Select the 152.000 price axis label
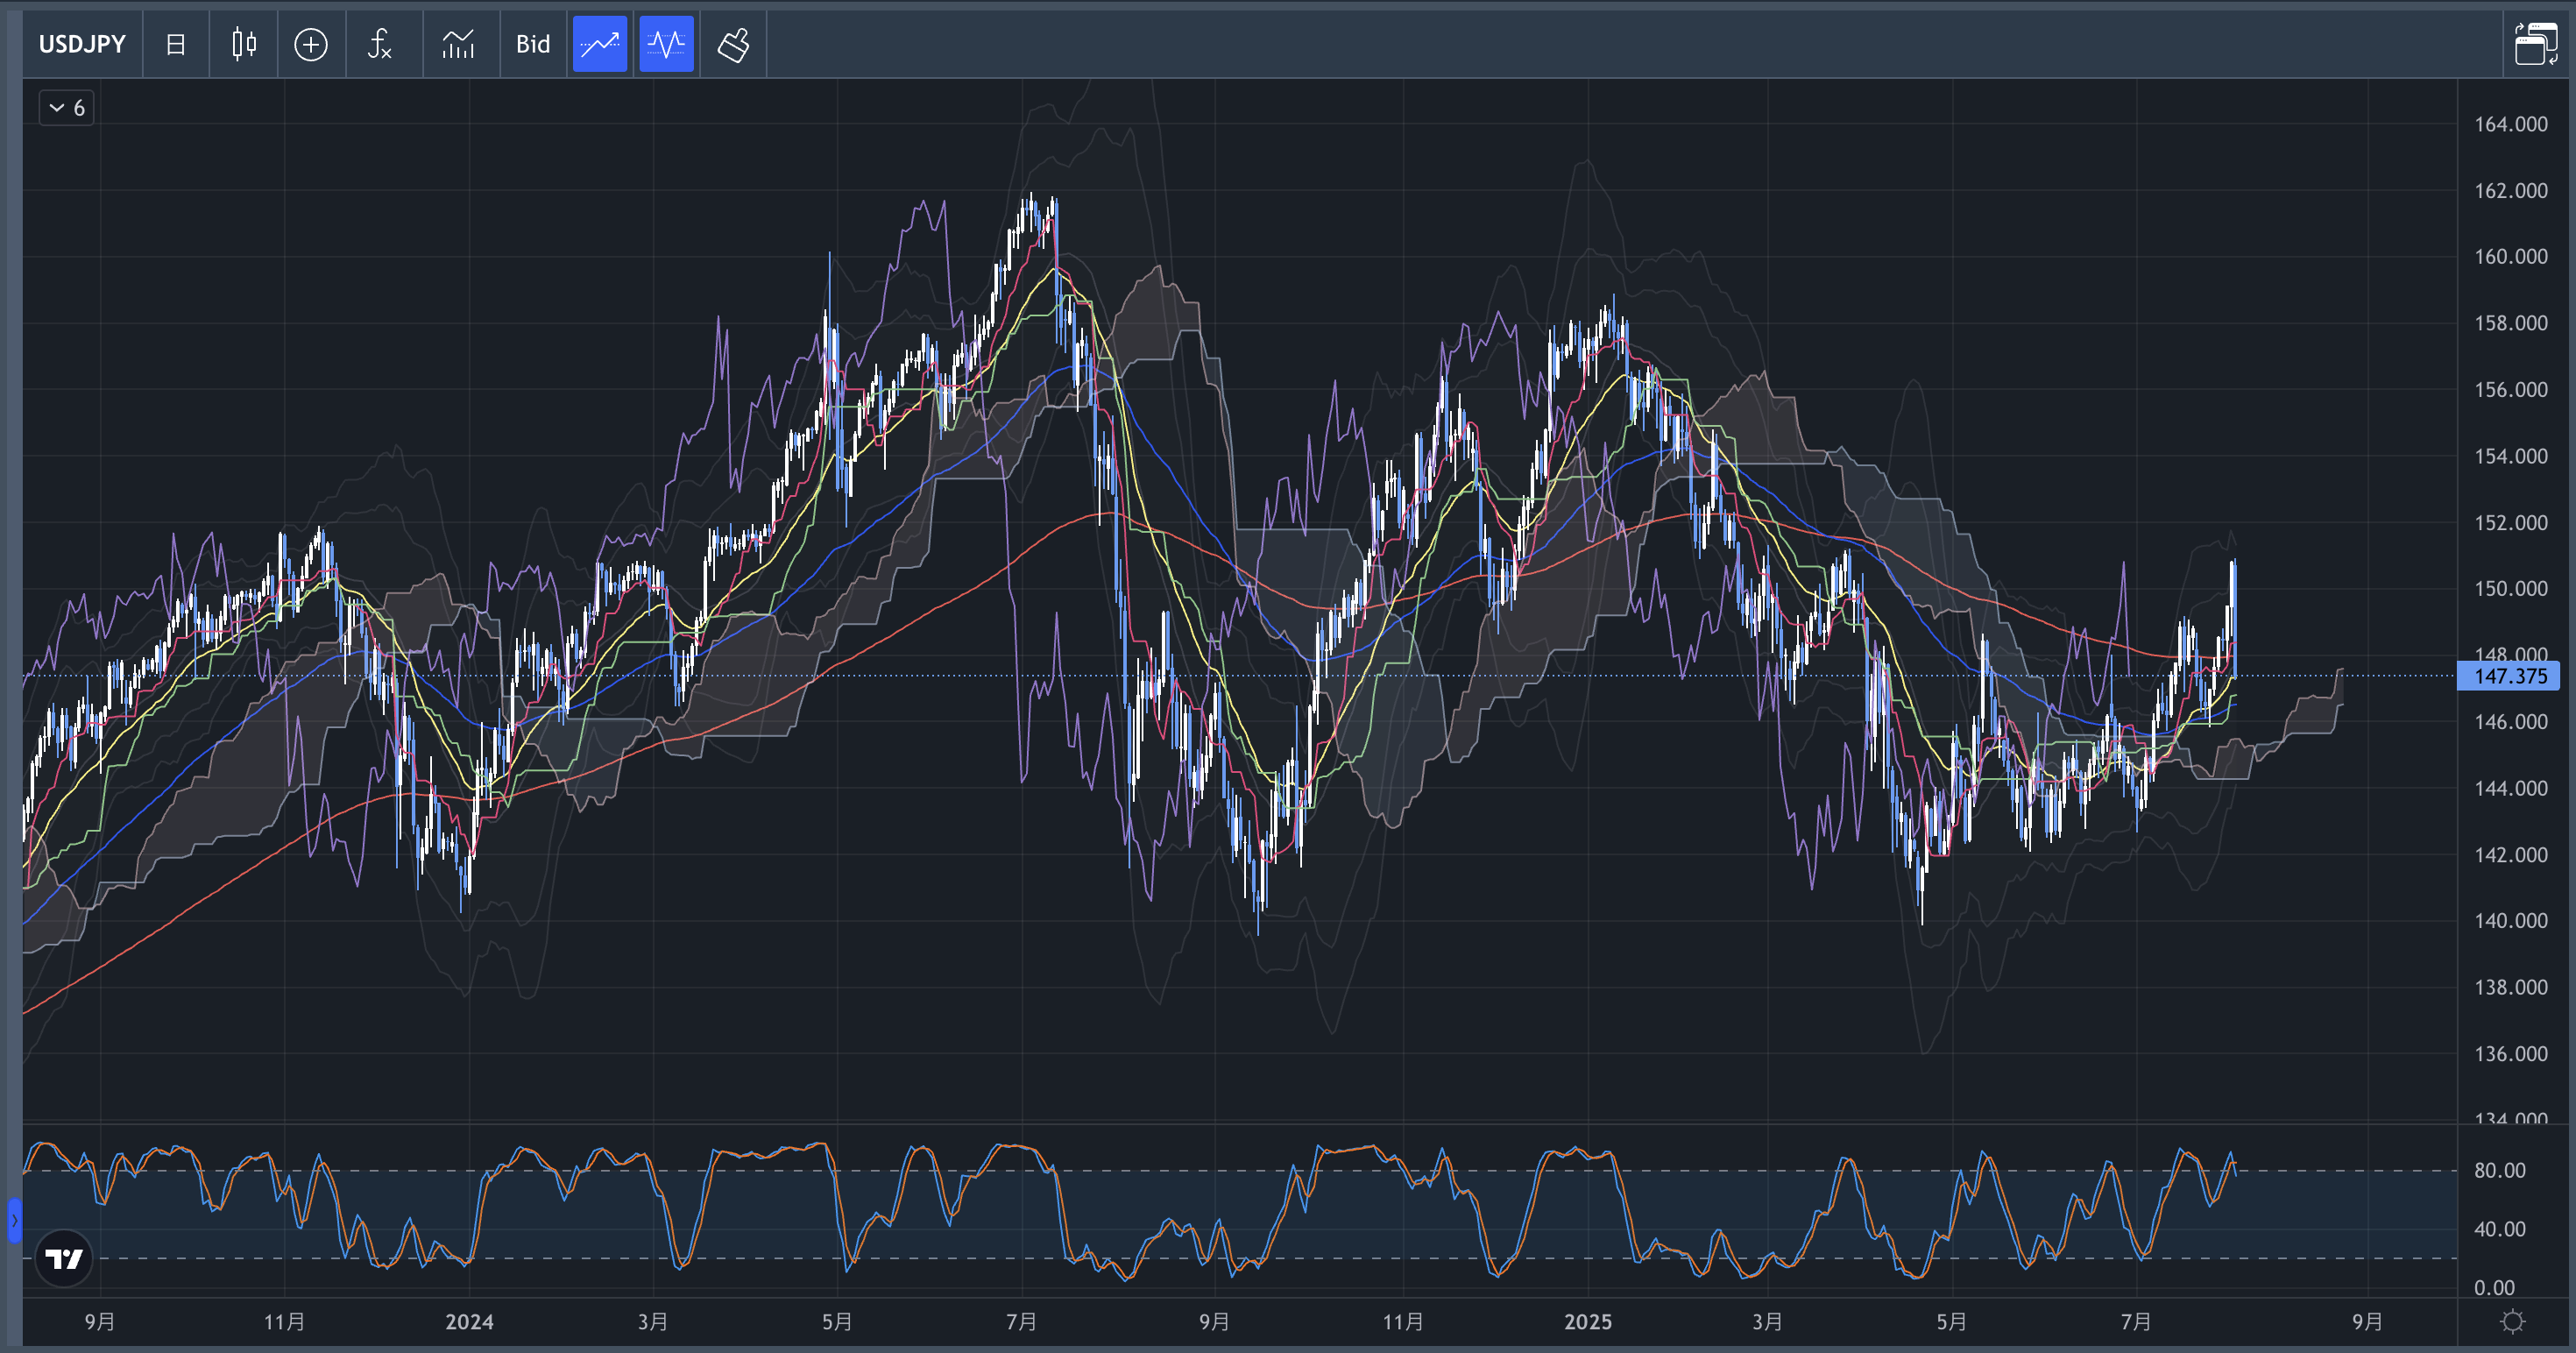 tap(2510, 522)
